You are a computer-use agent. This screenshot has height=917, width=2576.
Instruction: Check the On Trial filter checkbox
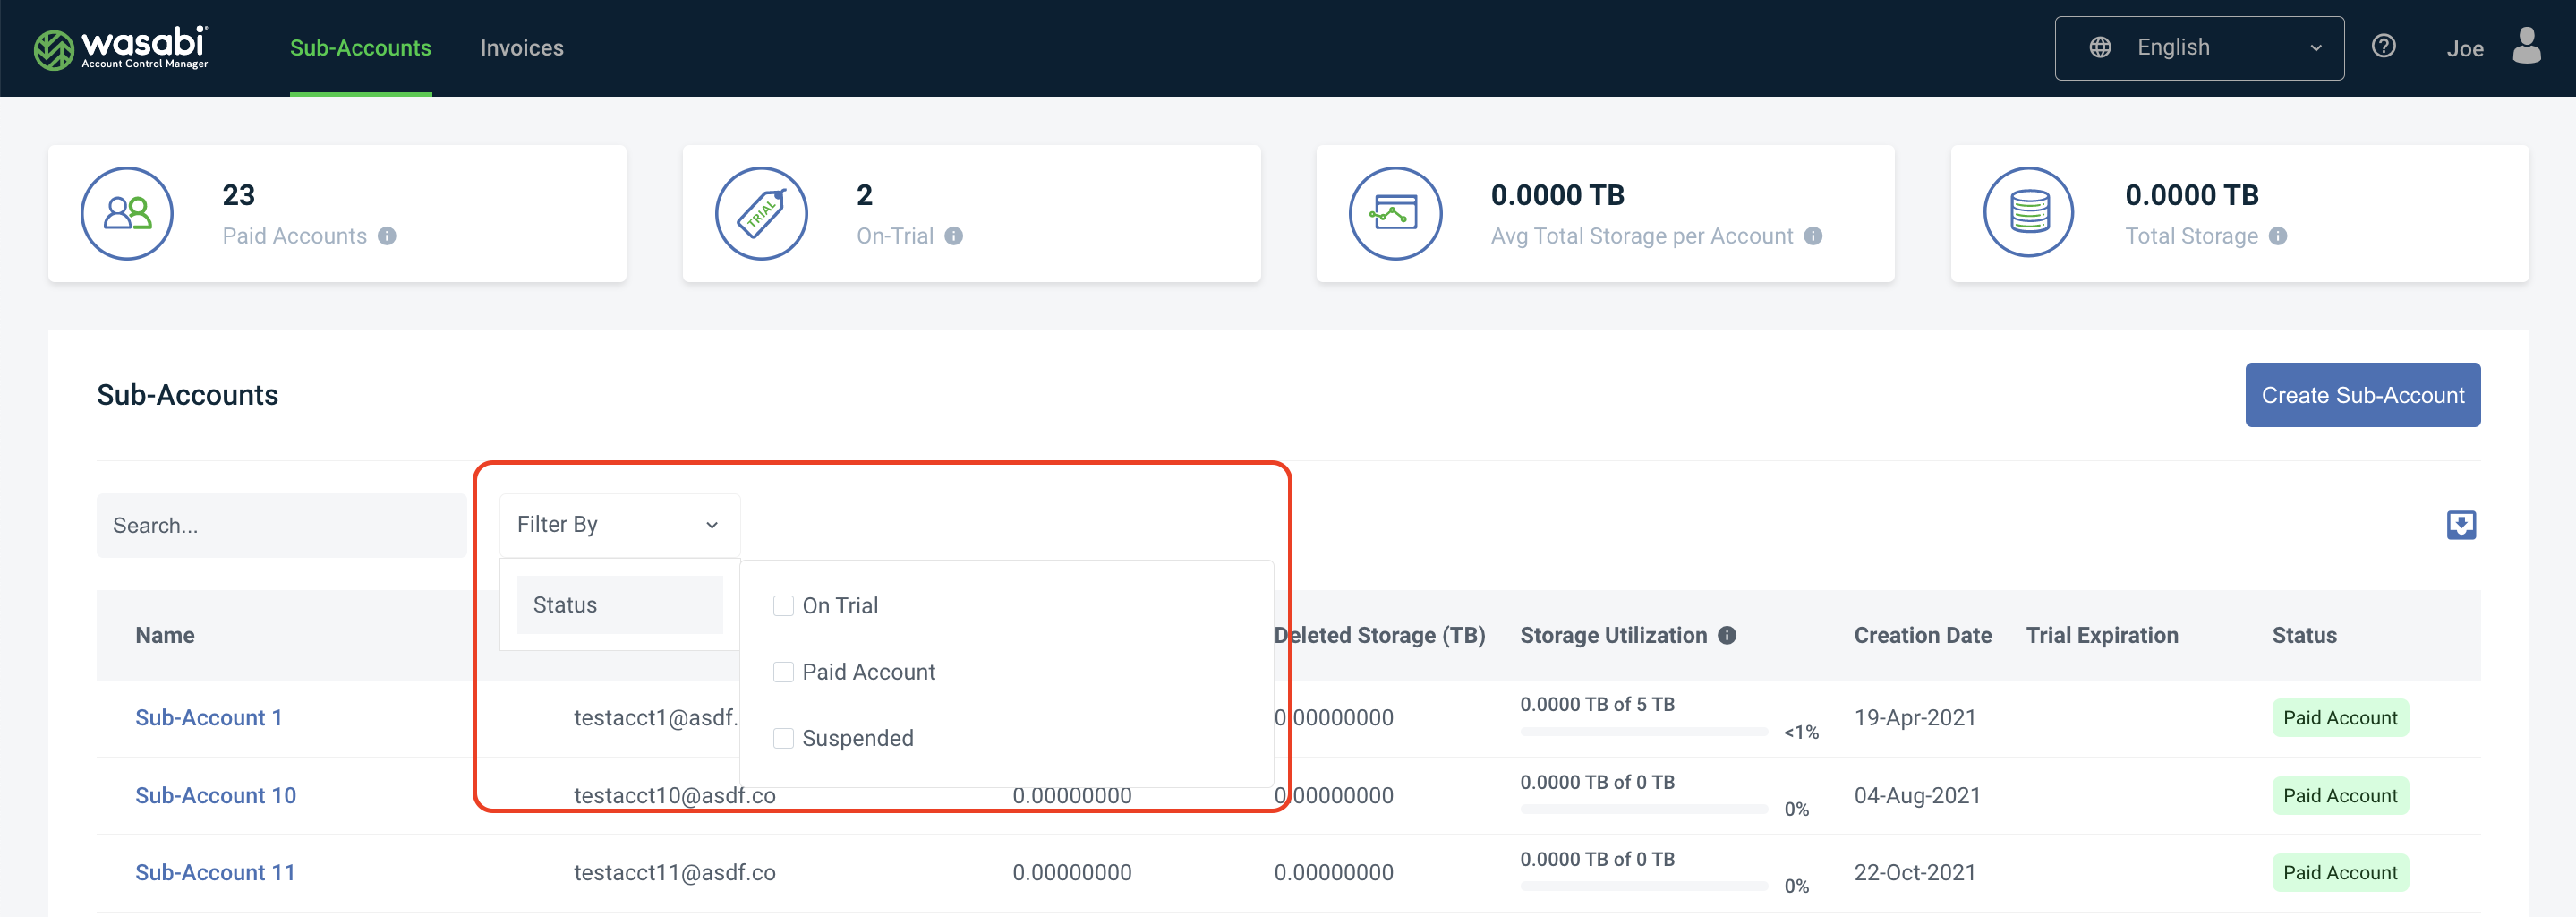pos(783,606)
